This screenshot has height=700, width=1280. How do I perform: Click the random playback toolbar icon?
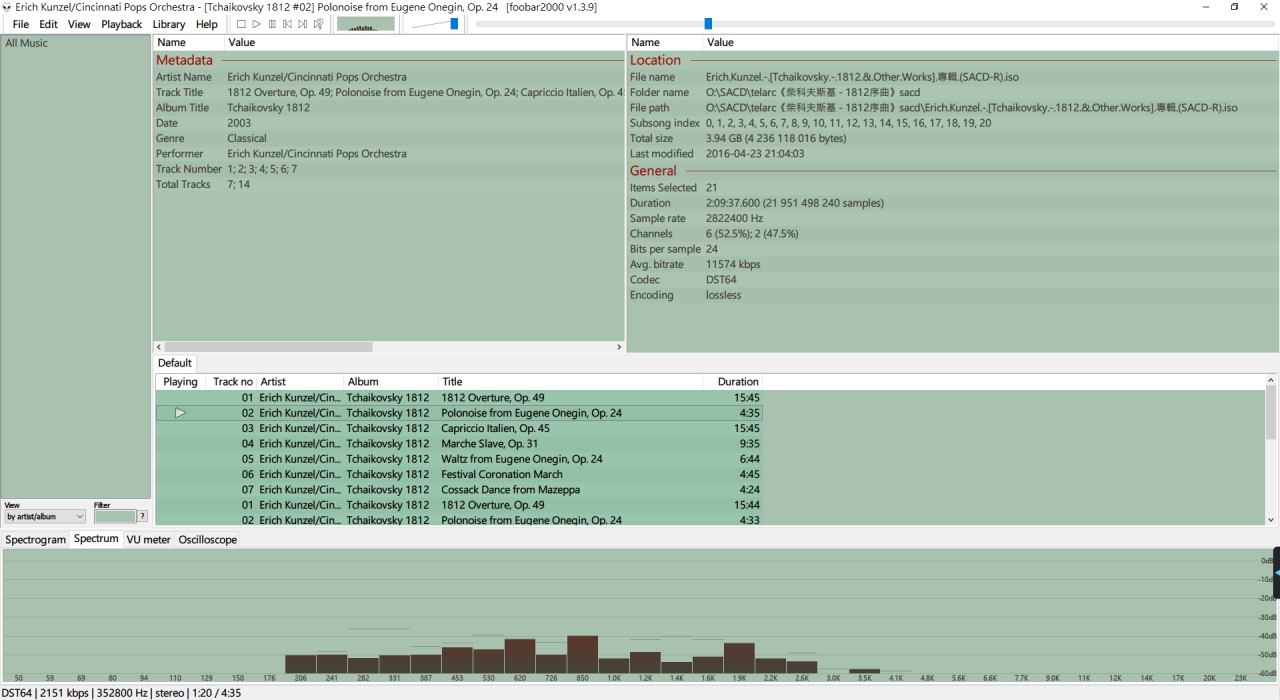318,24
